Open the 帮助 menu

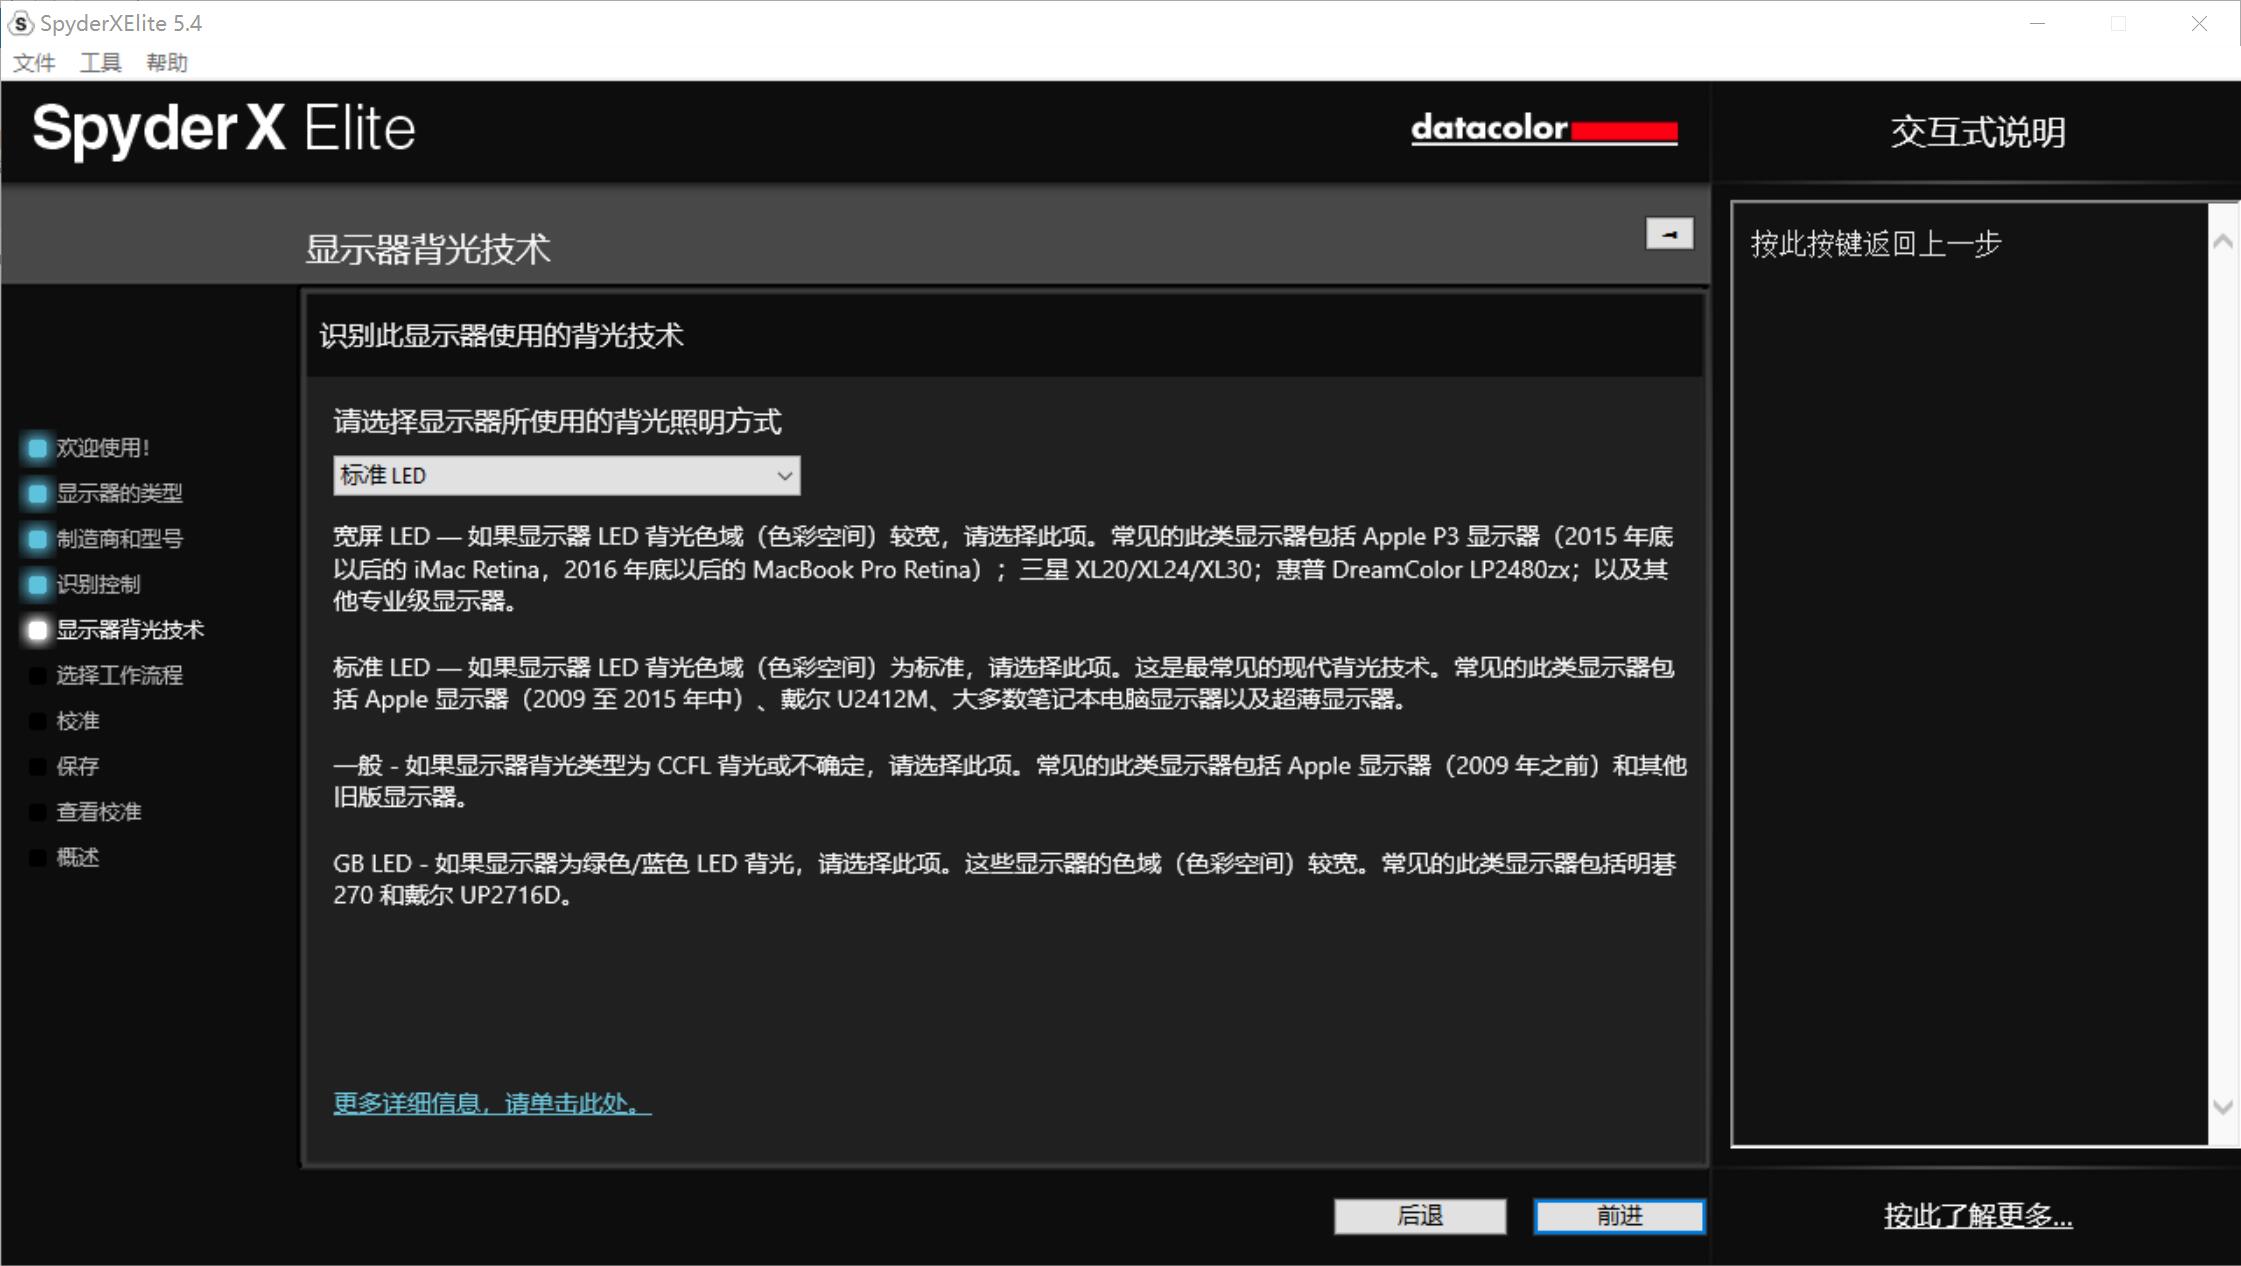(x=166, y=63)
